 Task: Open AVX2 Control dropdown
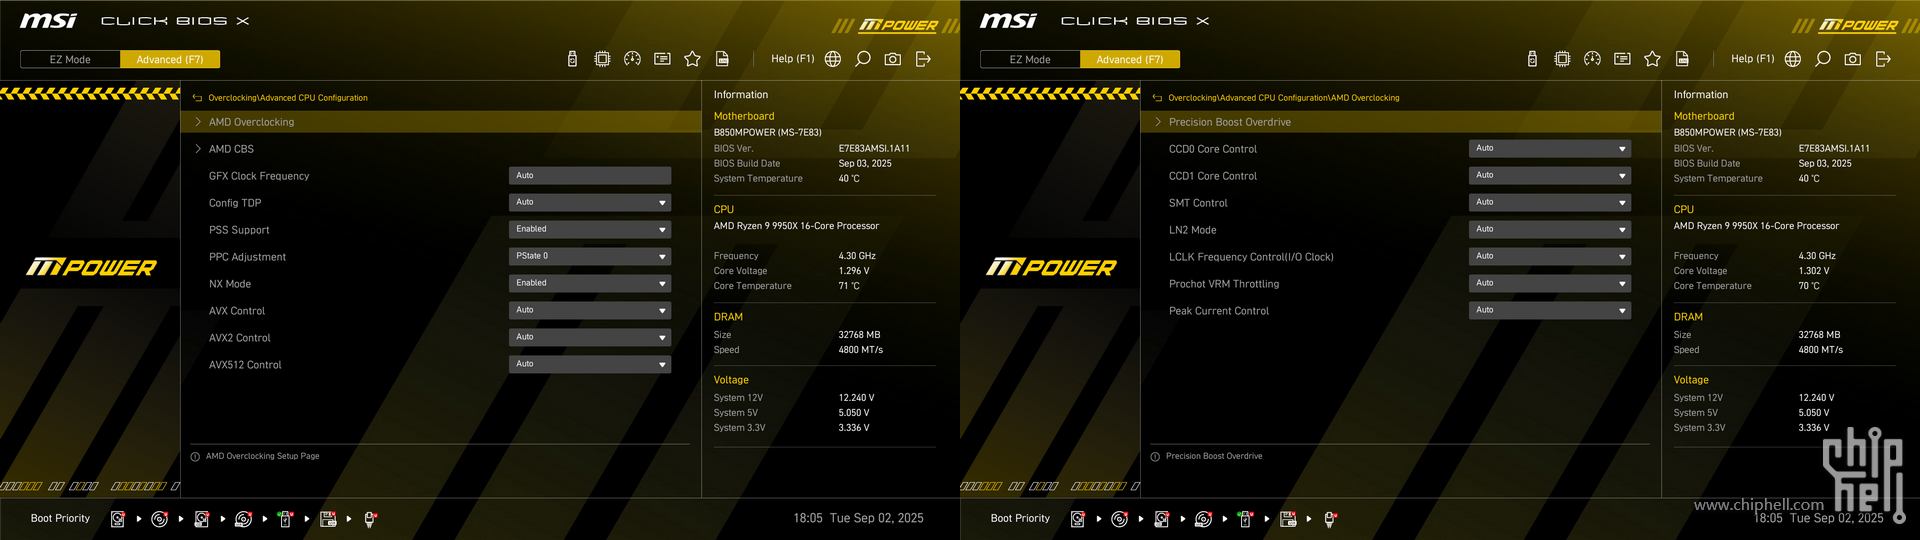[x=590, y=337]
